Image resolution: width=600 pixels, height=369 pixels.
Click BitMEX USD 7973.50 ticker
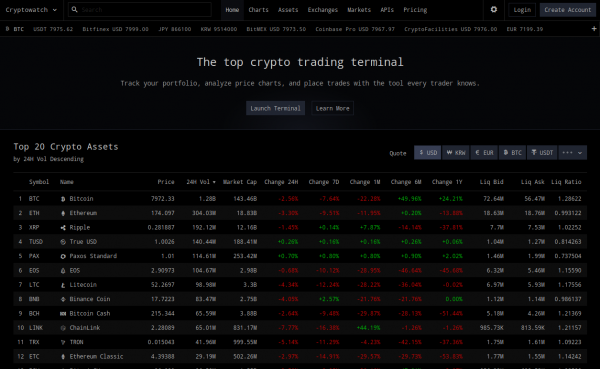click(x=276, y=29)
